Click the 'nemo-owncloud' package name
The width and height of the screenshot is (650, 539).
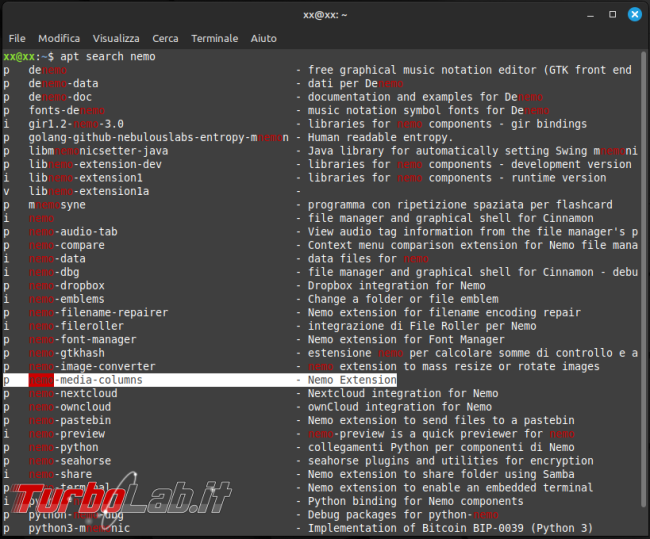pyautogui.click(x=70, y=407)
